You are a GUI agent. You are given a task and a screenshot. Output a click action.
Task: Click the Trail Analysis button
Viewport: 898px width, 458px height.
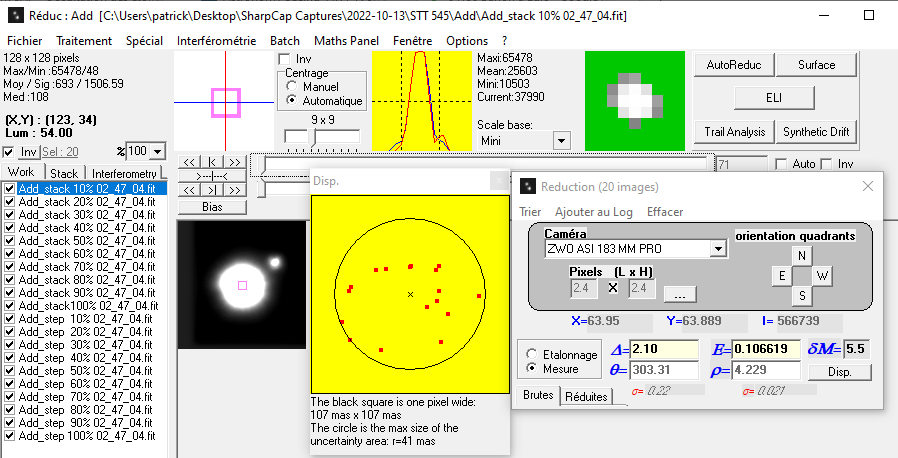pyautogui.click(x=733, y=131)
